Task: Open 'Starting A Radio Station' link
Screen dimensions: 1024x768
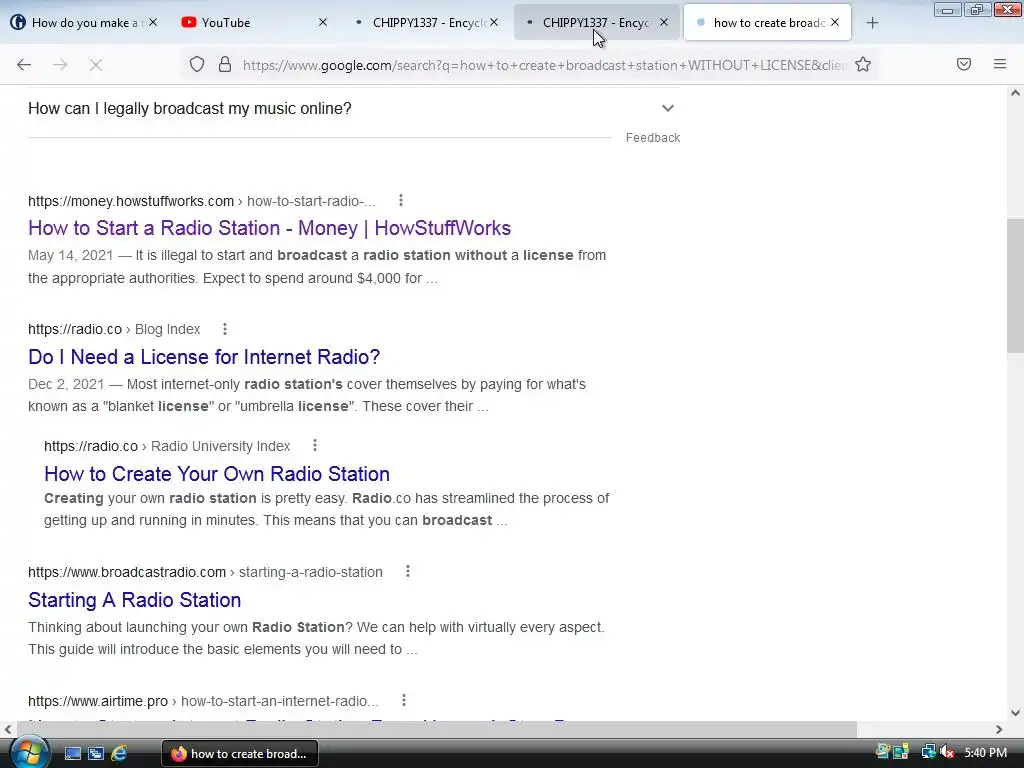Action: [135, 600]
